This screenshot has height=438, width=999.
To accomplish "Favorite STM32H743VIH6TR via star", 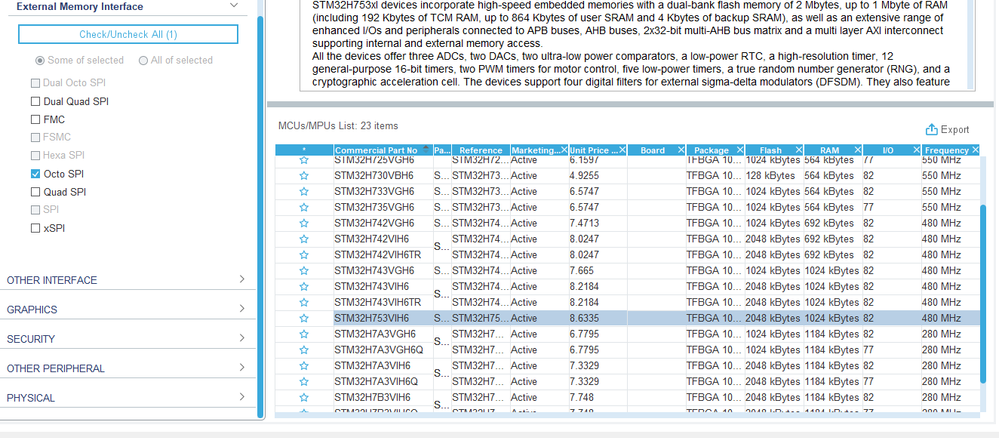I will [304, 302].
